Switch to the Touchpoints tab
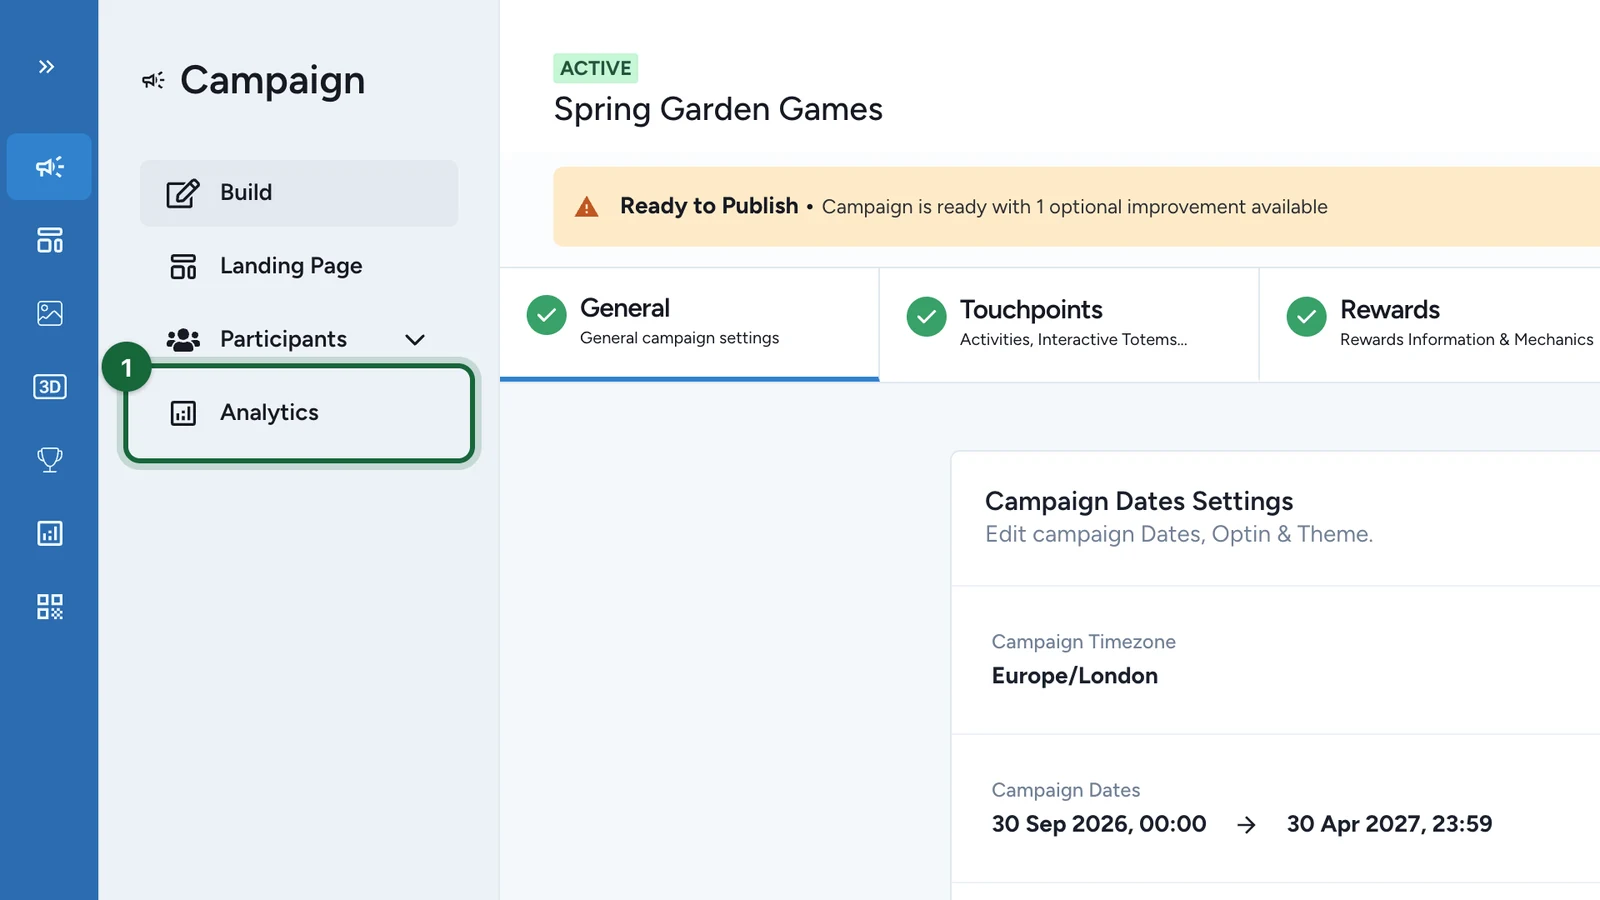 [1069, 324]
